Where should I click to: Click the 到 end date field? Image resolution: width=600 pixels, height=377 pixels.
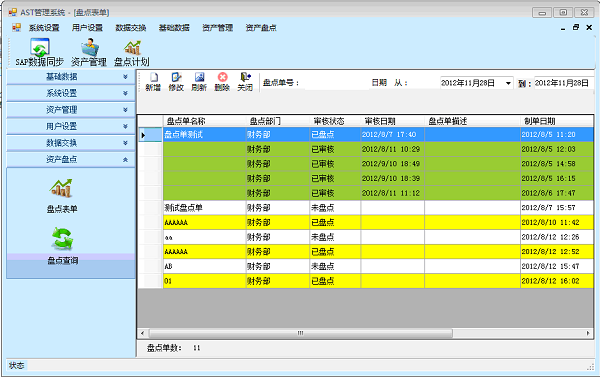[x=564, y=83]
